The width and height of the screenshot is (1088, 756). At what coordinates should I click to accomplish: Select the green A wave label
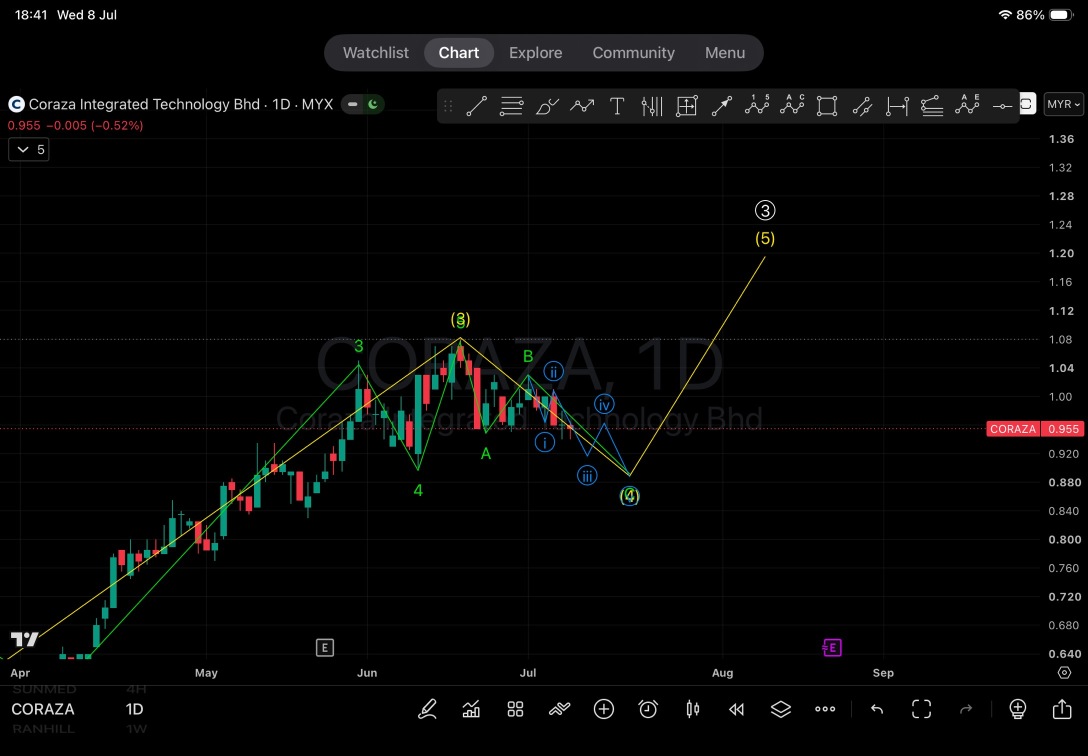coord(486,454)
